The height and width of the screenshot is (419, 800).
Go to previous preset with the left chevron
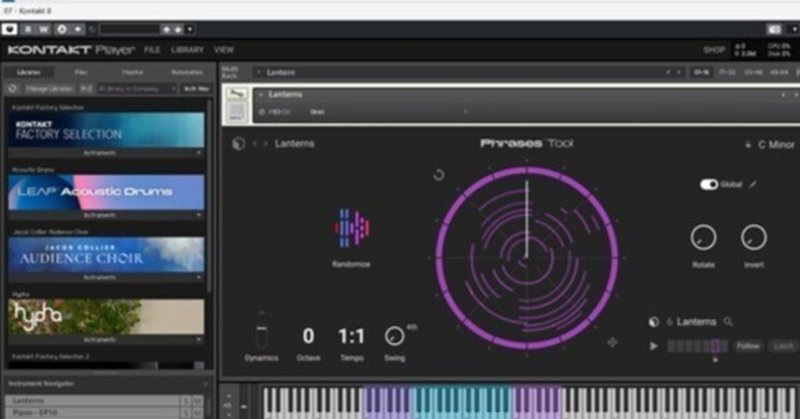point(255,144)
